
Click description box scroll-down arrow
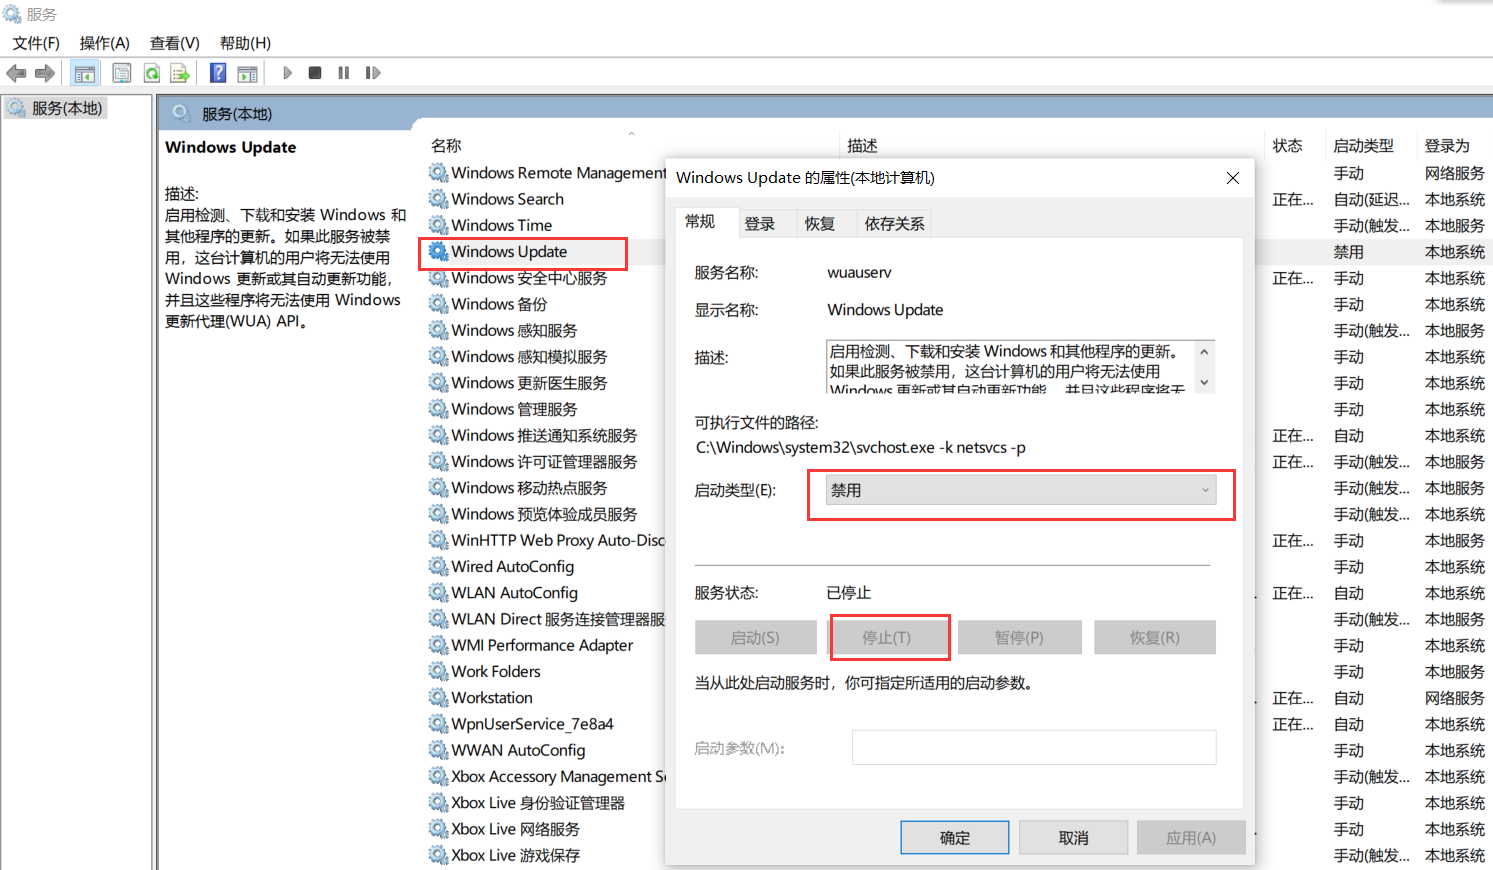[1204, 382]
